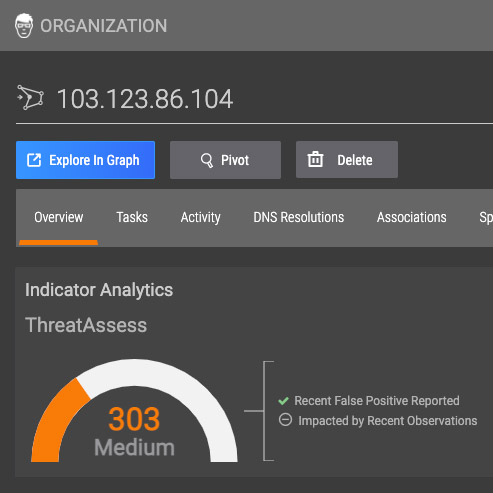Click the 303 Medium score gauge

(134, 411)
